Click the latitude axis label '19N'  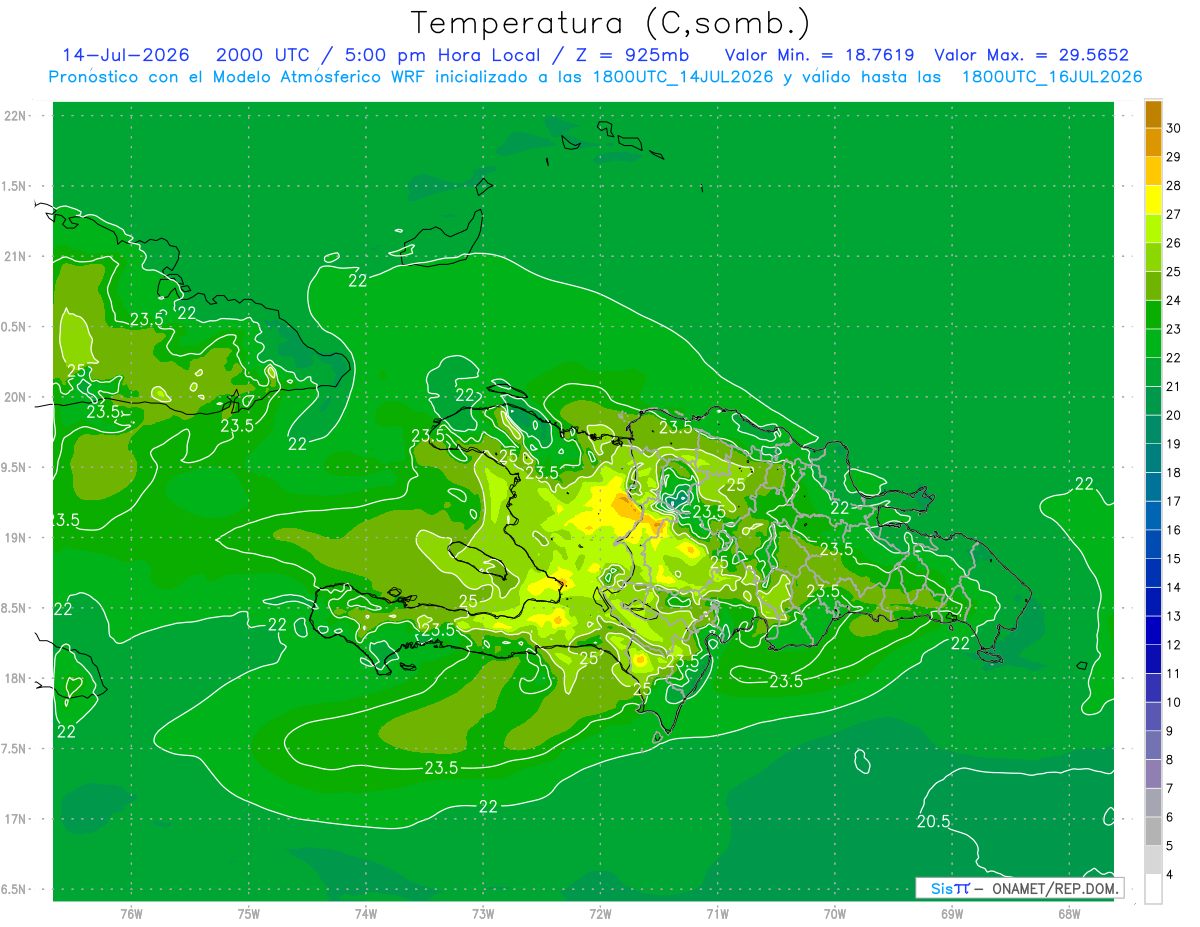click(16, 538)
